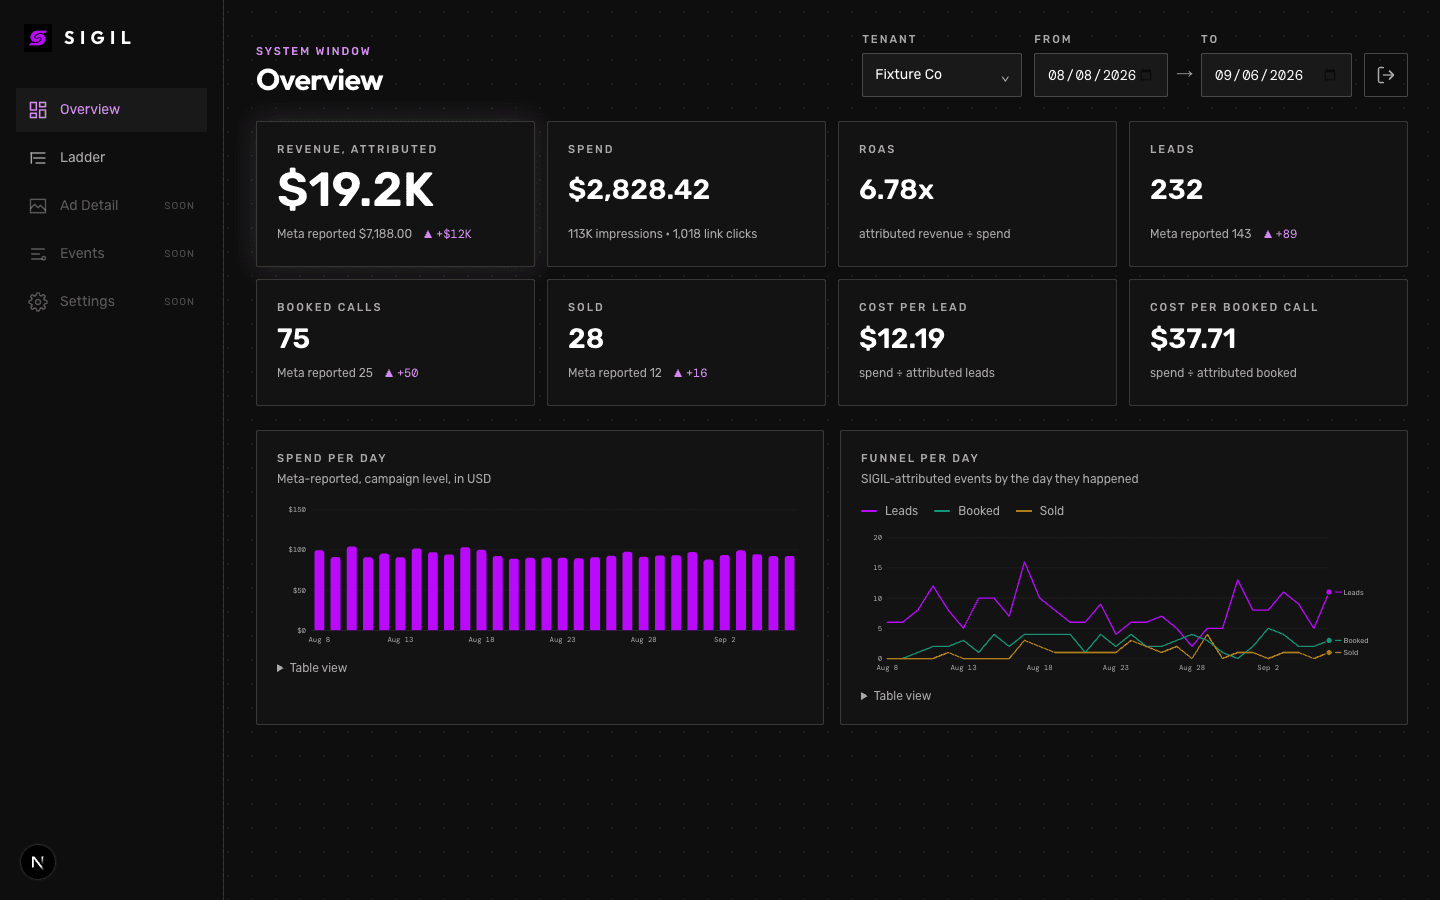This screenshot has width=1440, height=900.
Task: Expand Table view under Spend Per Day
Action: tap(312, 668)
